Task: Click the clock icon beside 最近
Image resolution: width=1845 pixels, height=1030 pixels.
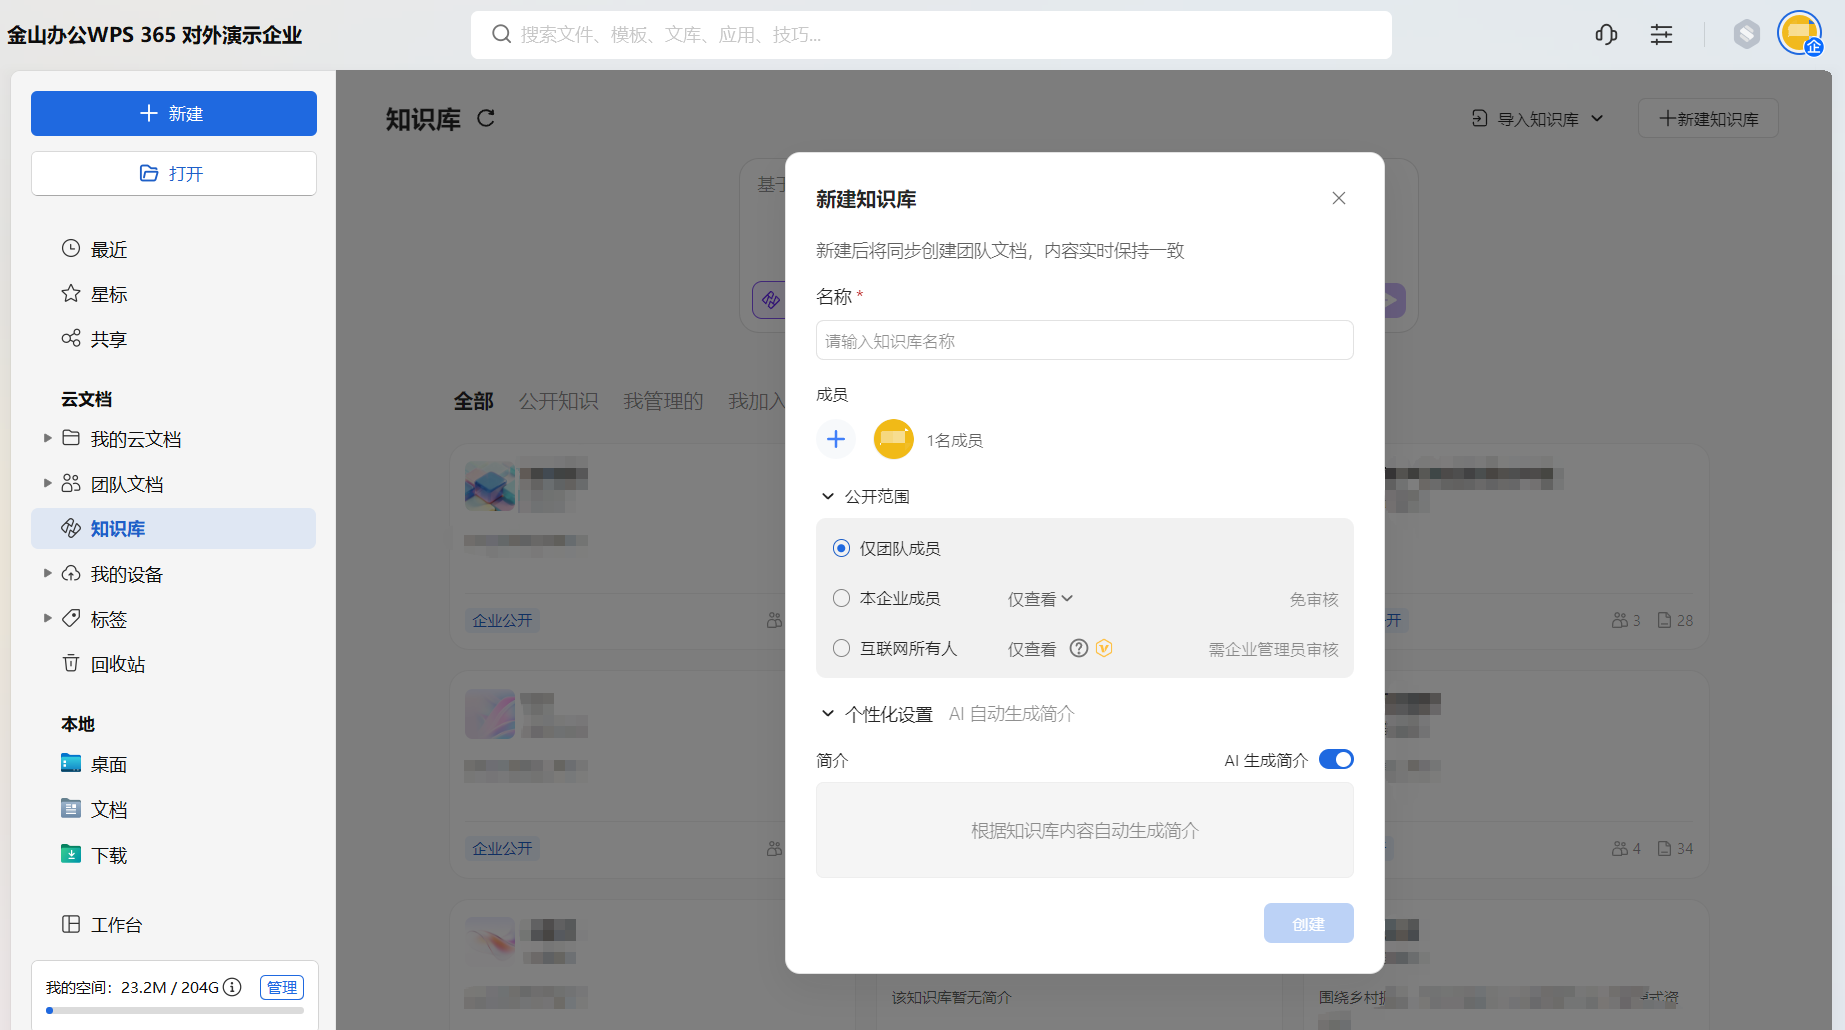Action: [x=71, y=248]
